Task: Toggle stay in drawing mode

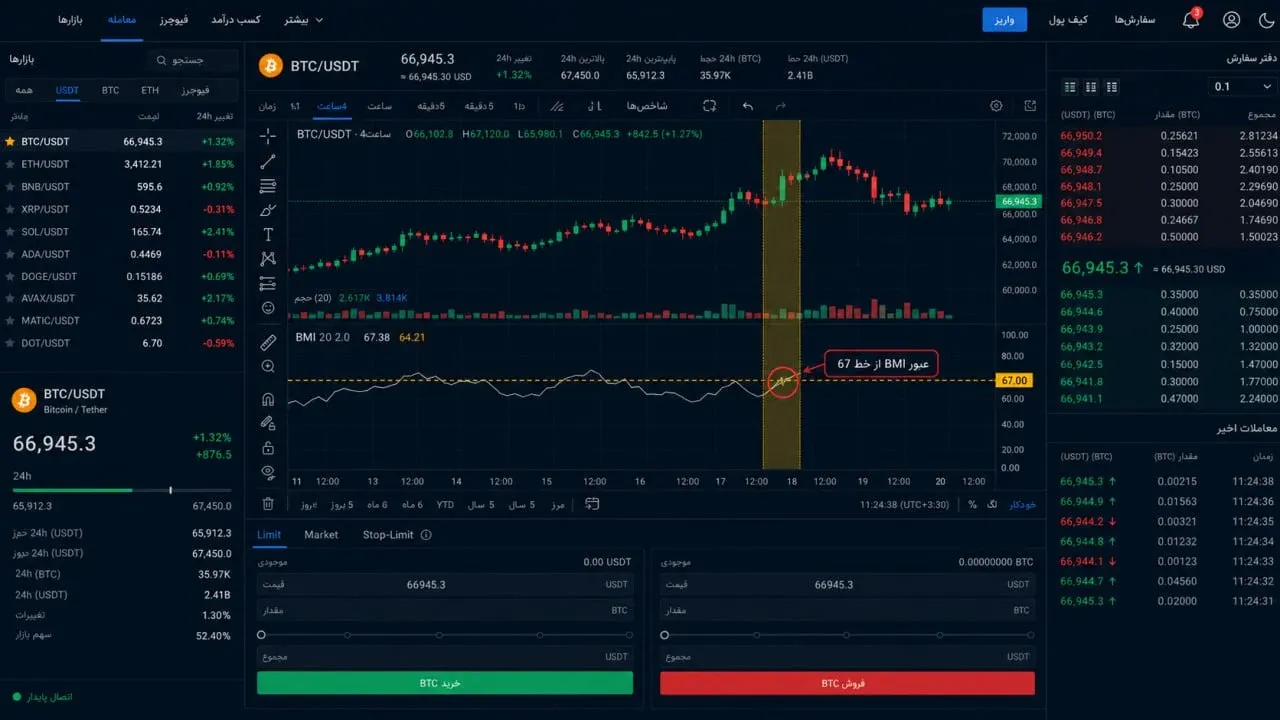Action: click(268, 423)
